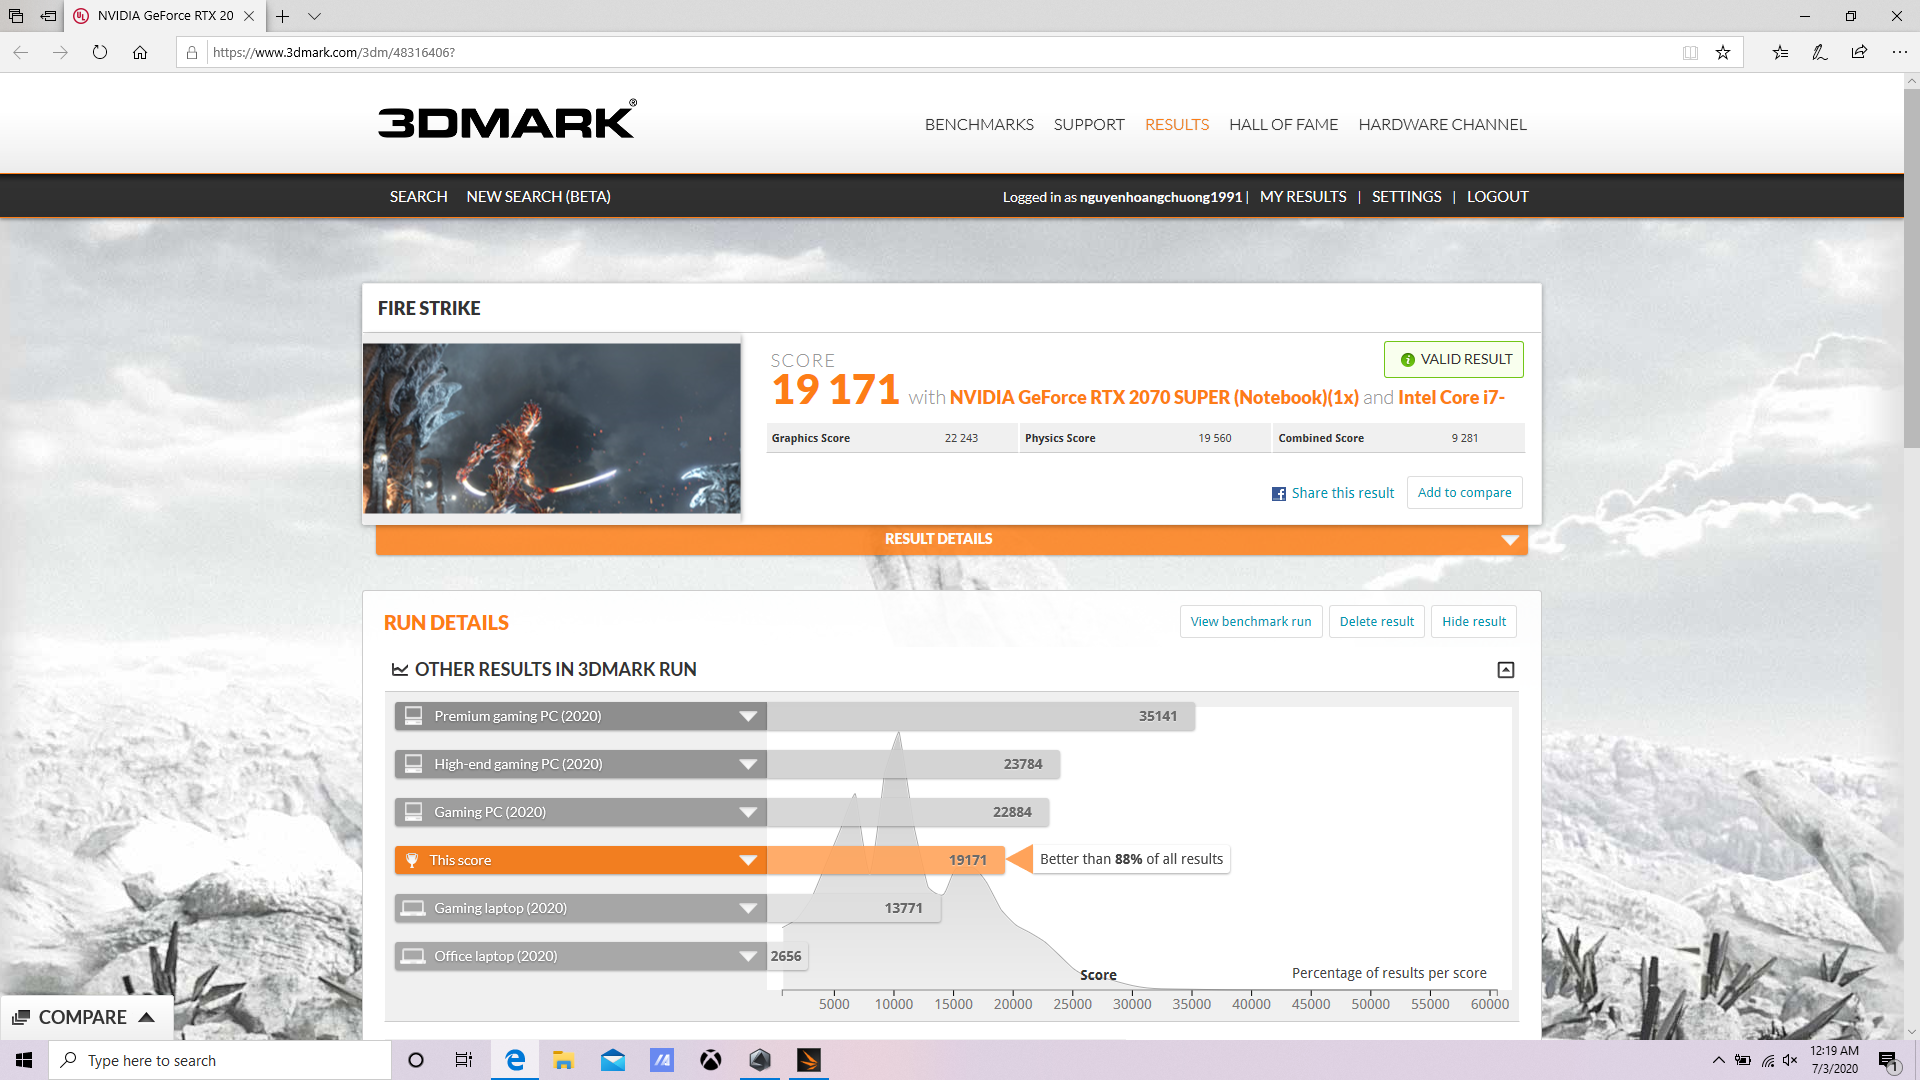
Task: Click the 3DMark logo
Action: click(507, 120)
